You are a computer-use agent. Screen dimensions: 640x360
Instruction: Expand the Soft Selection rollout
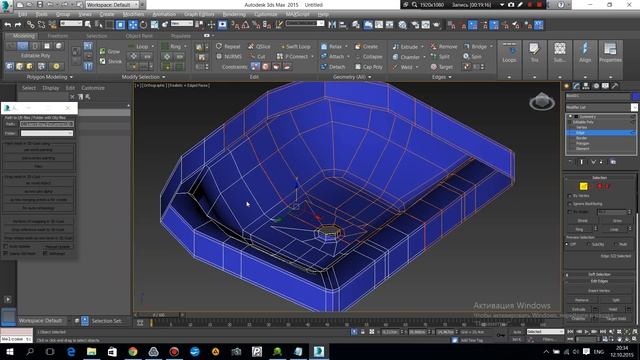point(599,274)
